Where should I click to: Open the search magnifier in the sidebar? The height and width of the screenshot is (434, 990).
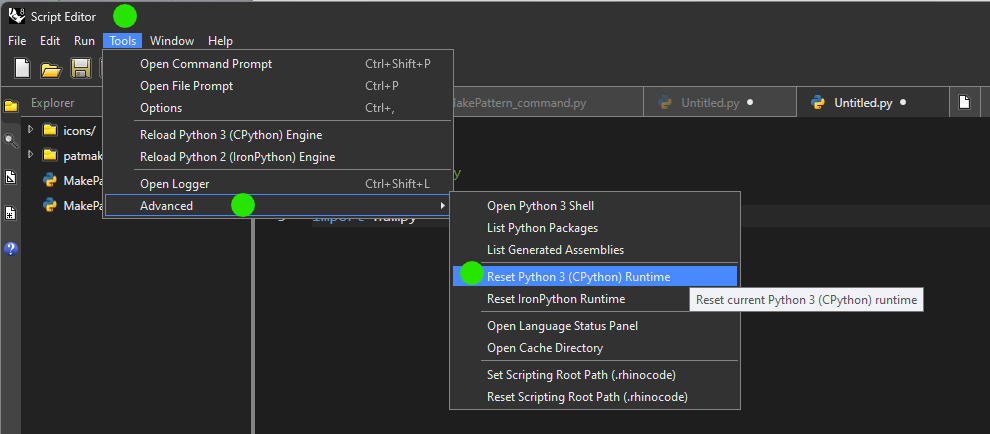[11, 141]
